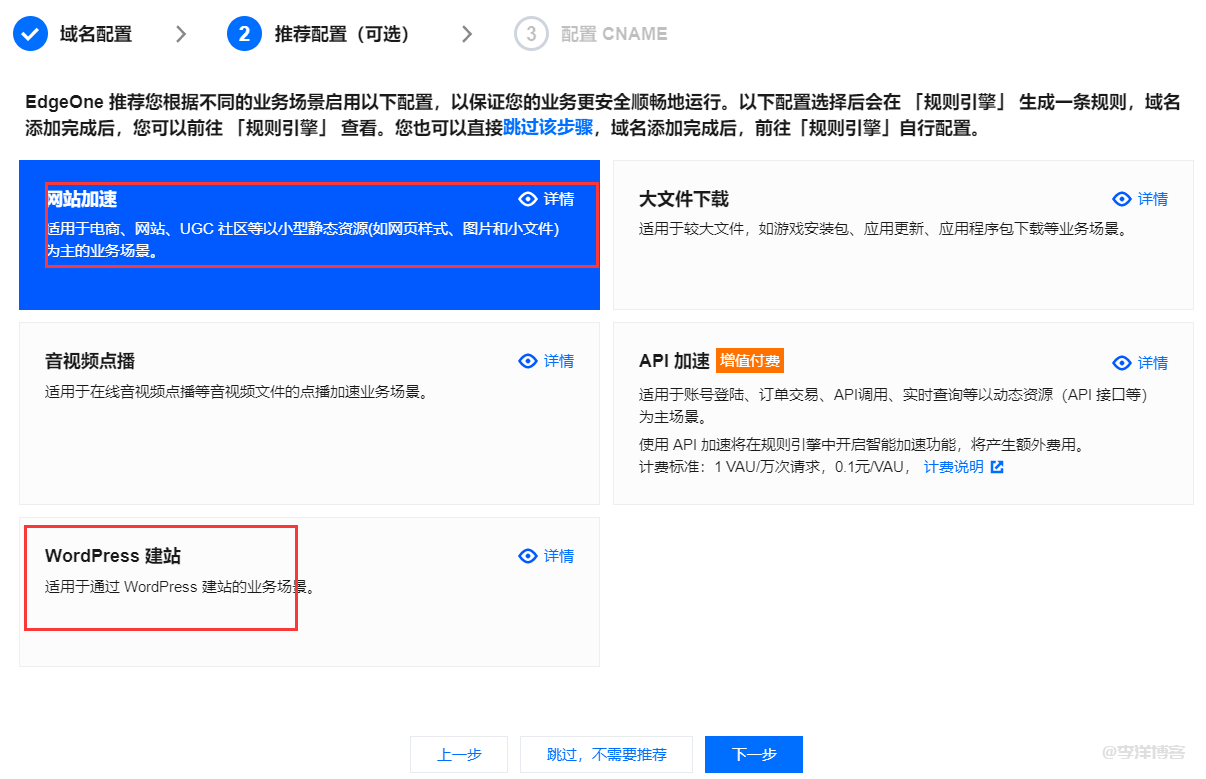Click 跳过，不需要推荐 to skip recommendations
The width and height of the screenshot is (1206, 779).
(x=606, y=755)
